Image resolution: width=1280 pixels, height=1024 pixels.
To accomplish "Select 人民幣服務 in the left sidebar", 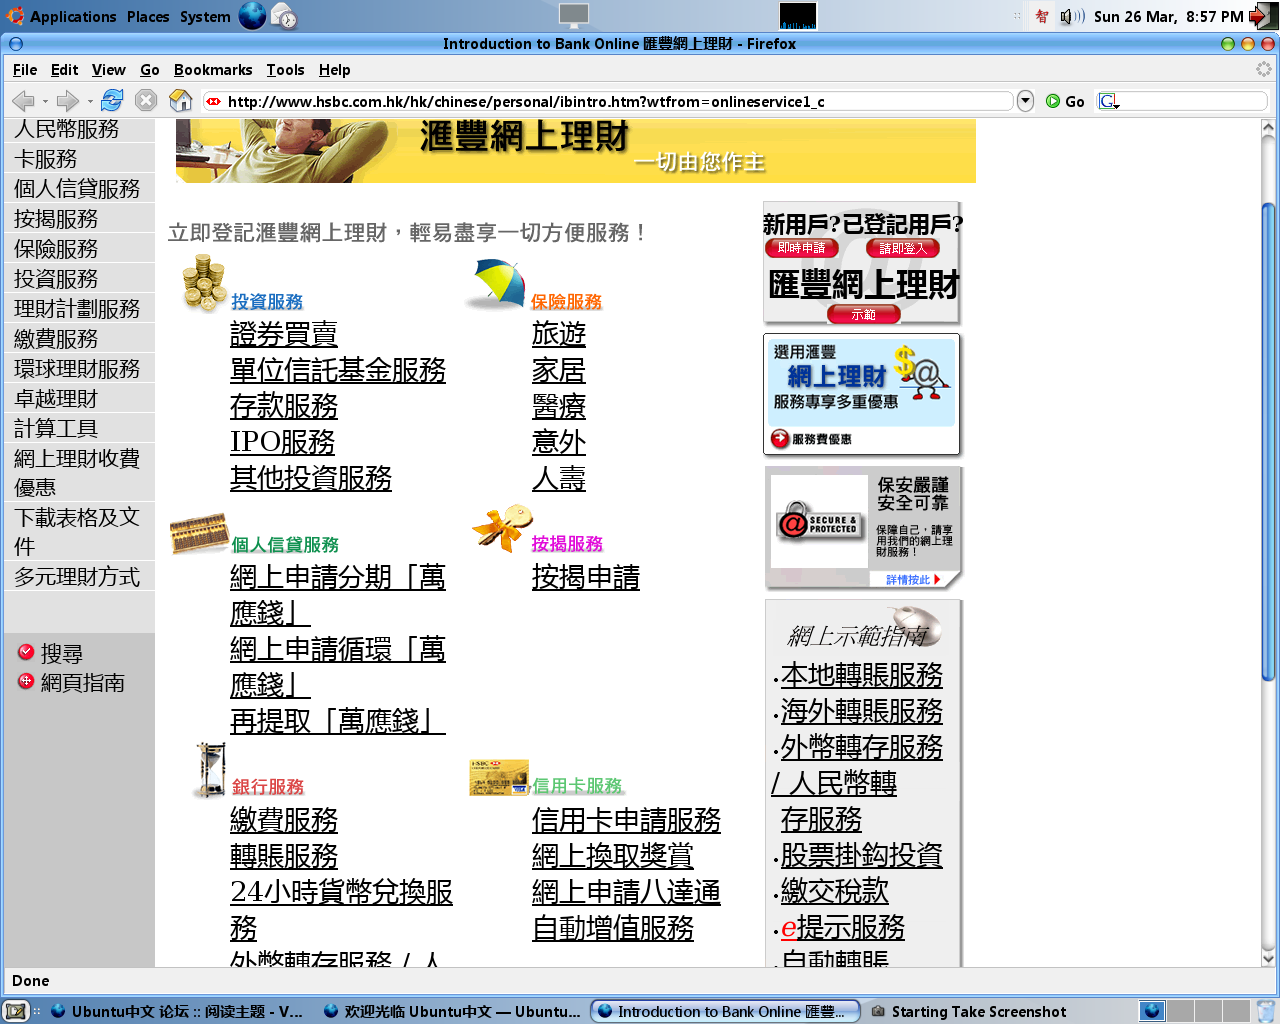I will 67,130.
